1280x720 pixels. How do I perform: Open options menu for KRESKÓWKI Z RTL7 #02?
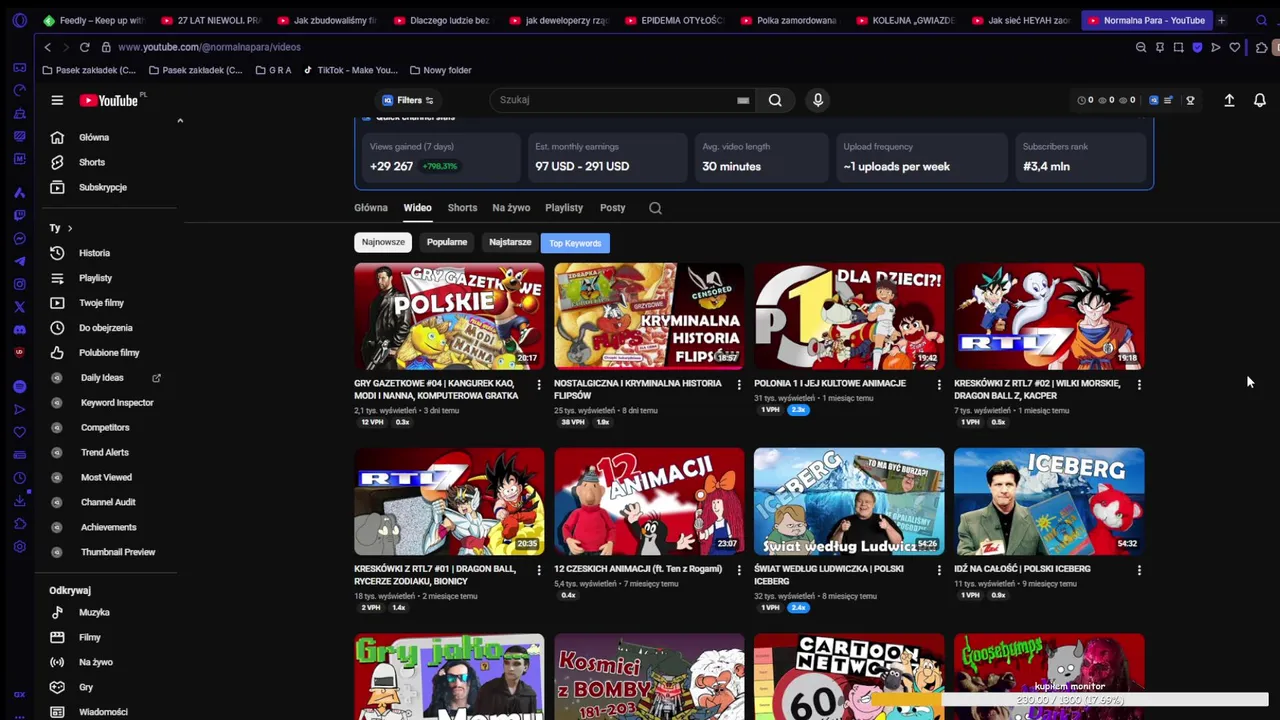pyautogui.click(x=1139, y=384)
